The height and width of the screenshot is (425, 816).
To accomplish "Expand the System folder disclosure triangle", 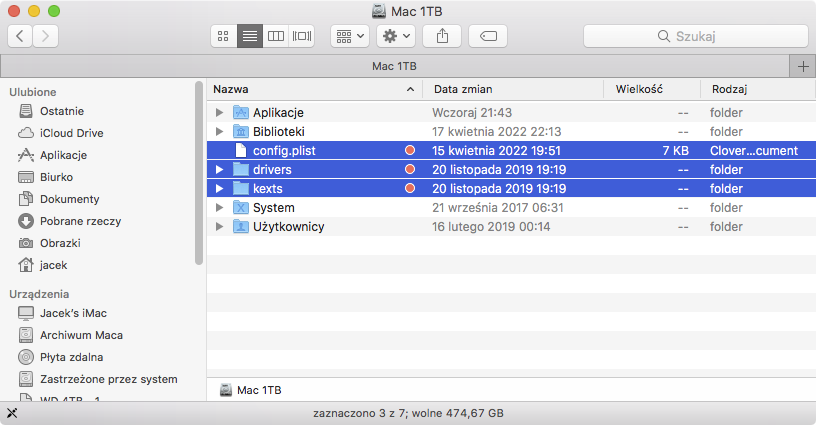I will point(220,208).
